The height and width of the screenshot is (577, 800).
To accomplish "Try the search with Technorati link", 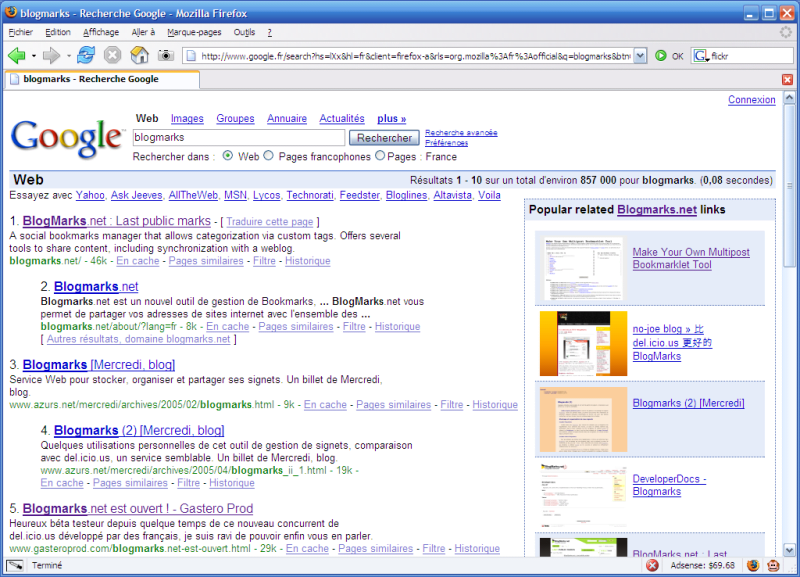I will pyautogui.click(x=310, y=195).
